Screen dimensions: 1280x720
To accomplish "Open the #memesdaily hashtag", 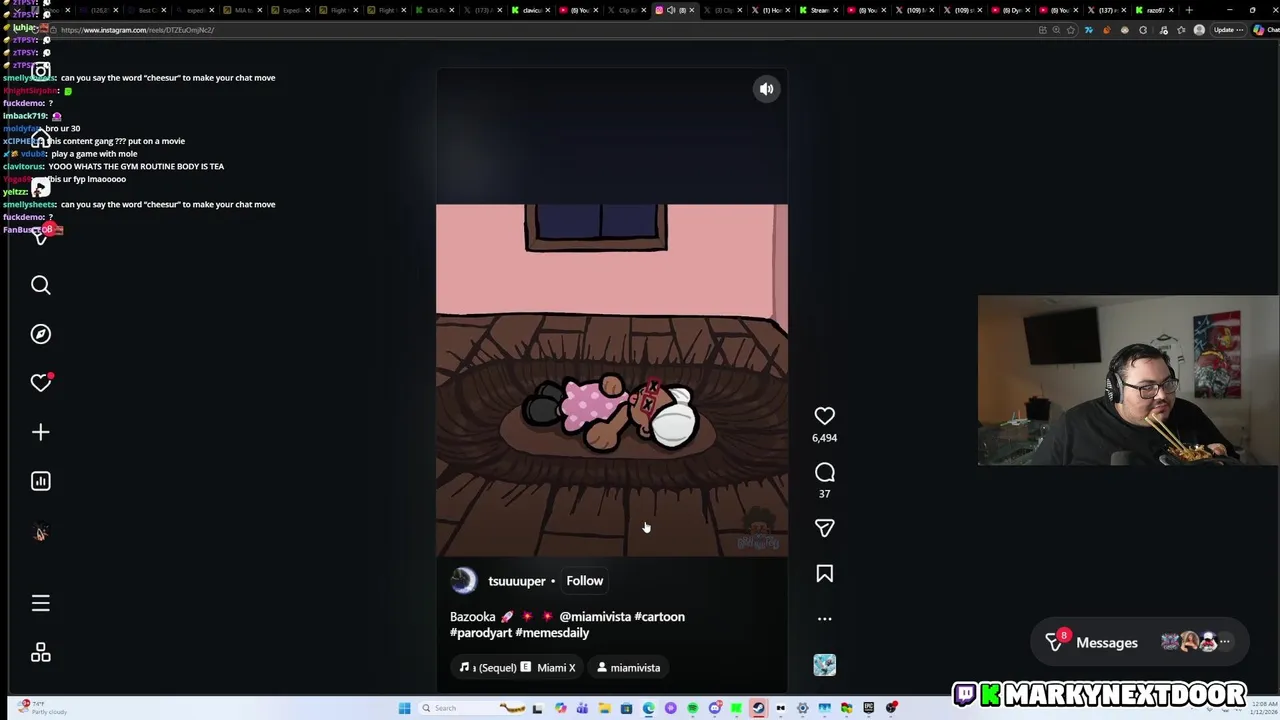I will click(552, 633).
